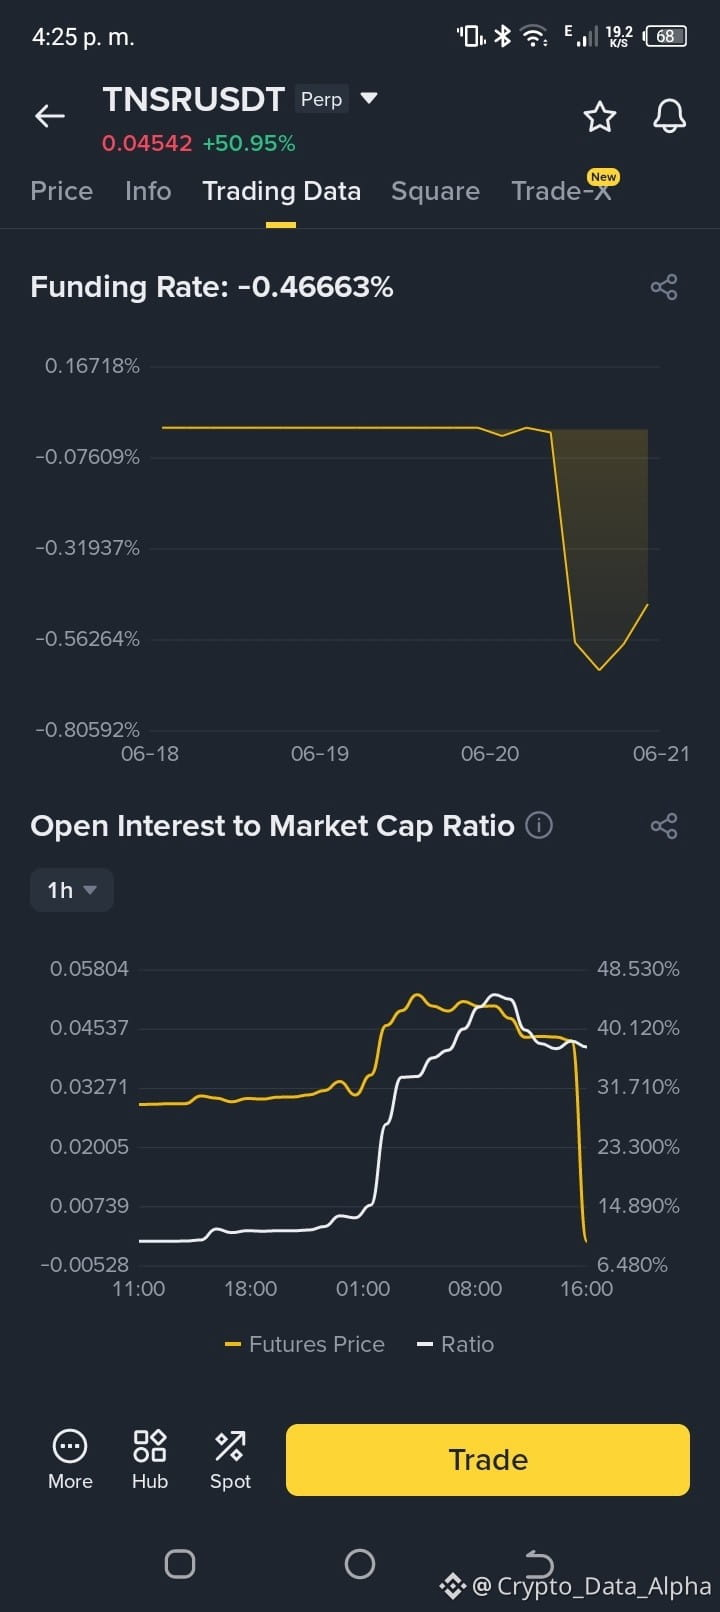Open the Hub icon
720x1612 pixels.
tap(150, 1460)
